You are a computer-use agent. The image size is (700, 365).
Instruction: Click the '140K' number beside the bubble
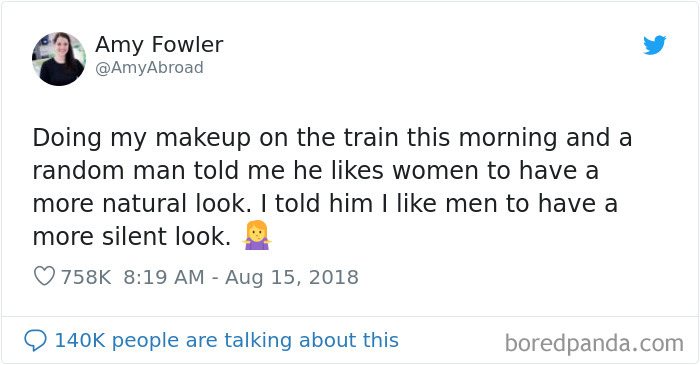(x=80, y=340)
